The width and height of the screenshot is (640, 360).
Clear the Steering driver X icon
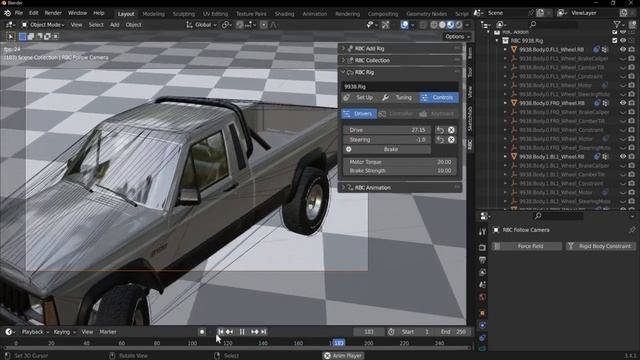pos(451,140)
